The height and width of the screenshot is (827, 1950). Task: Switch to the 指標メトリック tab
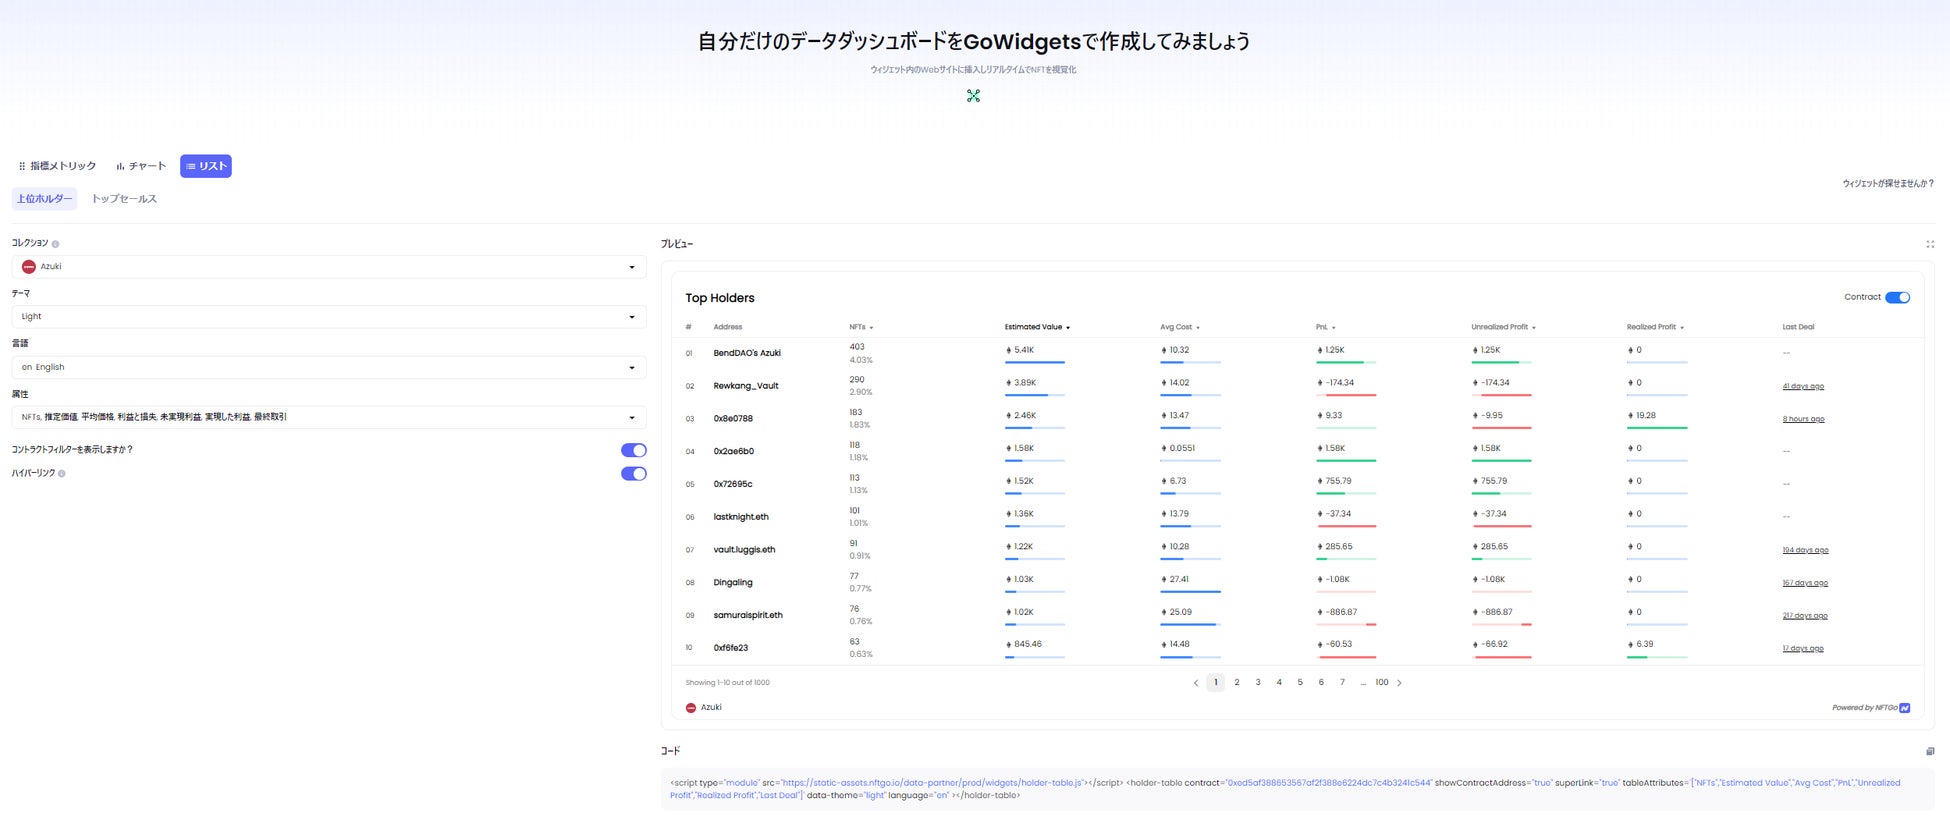pos(57,166)
